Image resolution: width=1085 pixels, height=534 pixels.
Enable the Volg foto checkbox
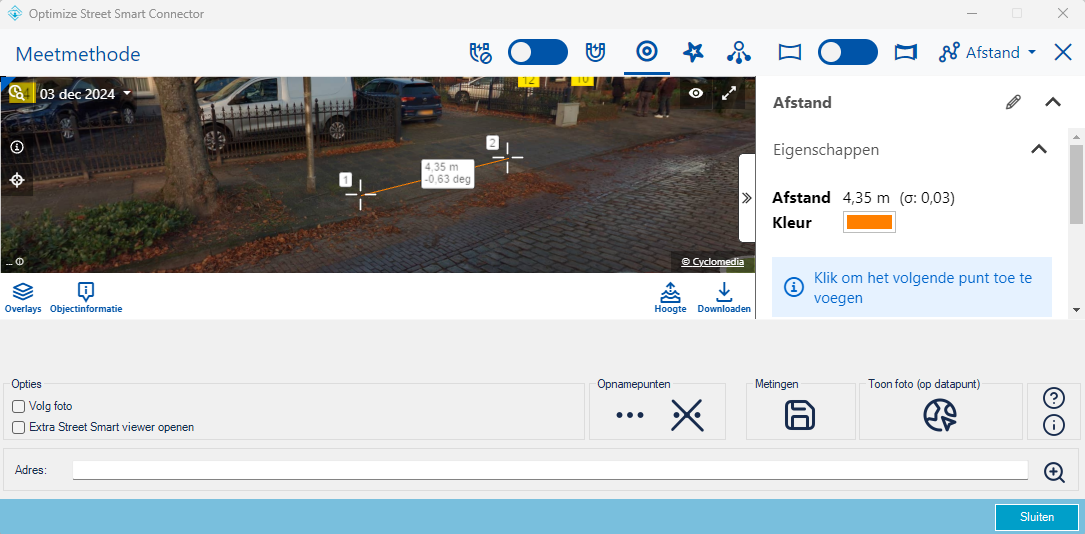coord(19,406)
